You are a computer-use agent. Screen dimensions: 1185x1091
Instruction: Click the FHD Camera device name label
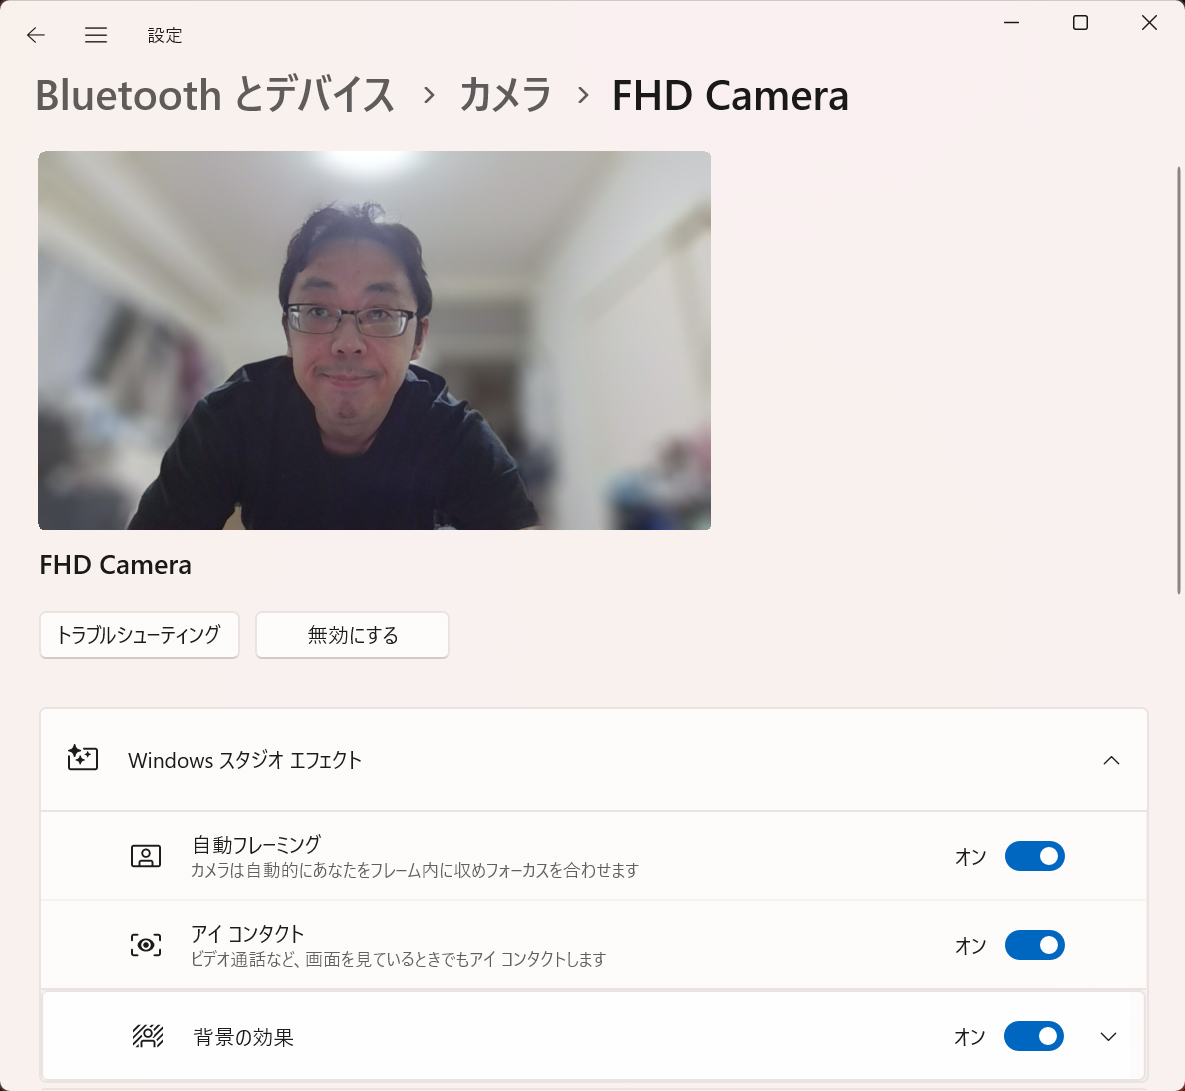pos(116,565)
